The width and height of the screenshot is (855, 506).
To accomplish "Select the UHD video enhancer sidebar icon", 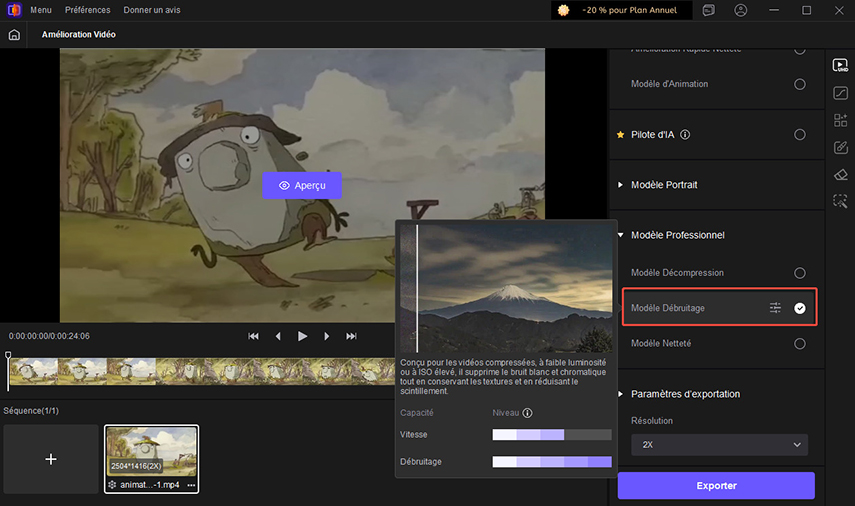I will coord(840,66).
